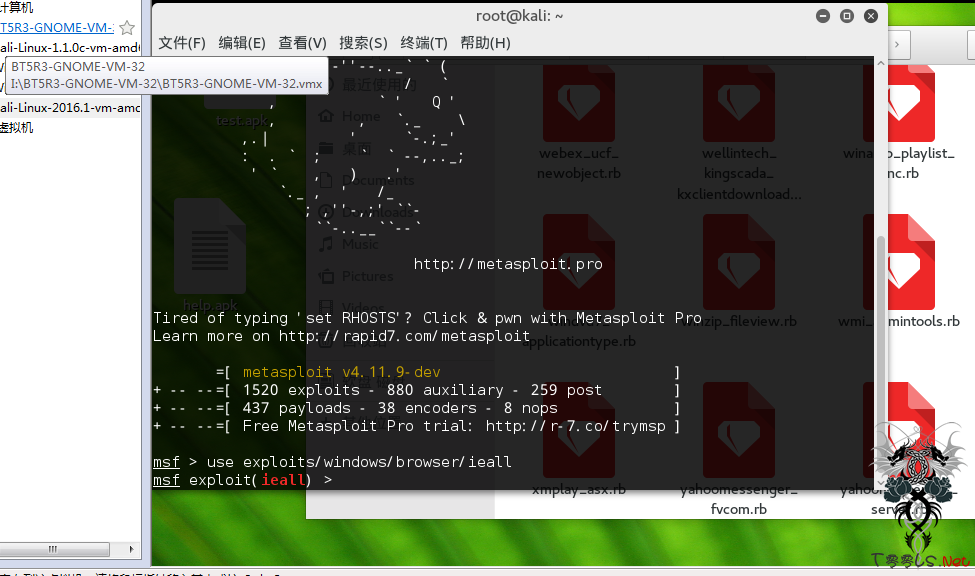
Task: Click the "use exploits/windows/browser/ieall" command text
Action: pyautogui.click(x=359, y=462)
